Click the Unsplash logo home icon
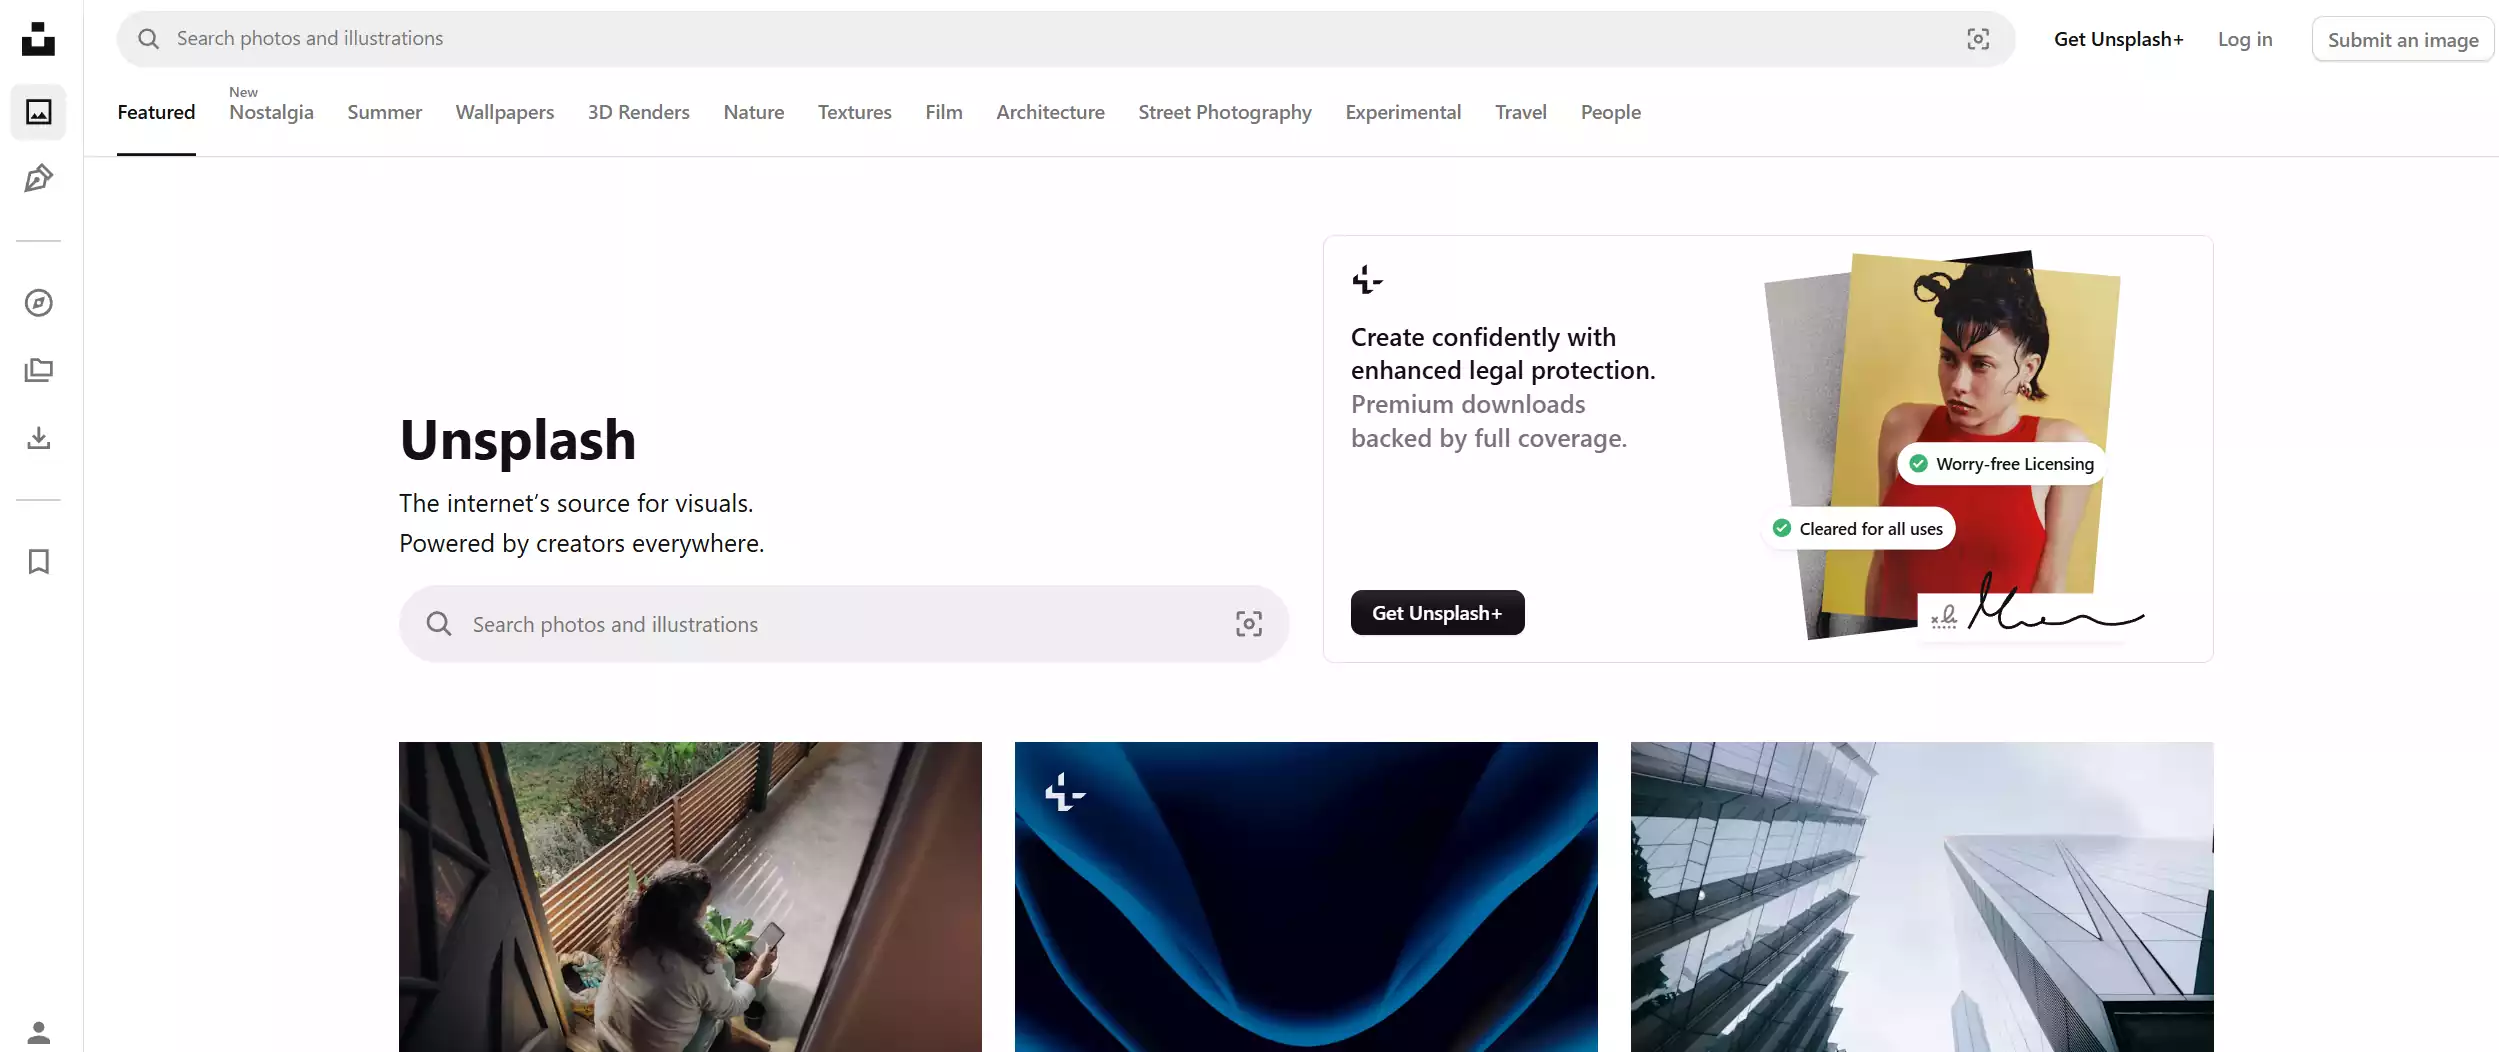Viewport: 2499px width, 1052px height. [38, 39]
